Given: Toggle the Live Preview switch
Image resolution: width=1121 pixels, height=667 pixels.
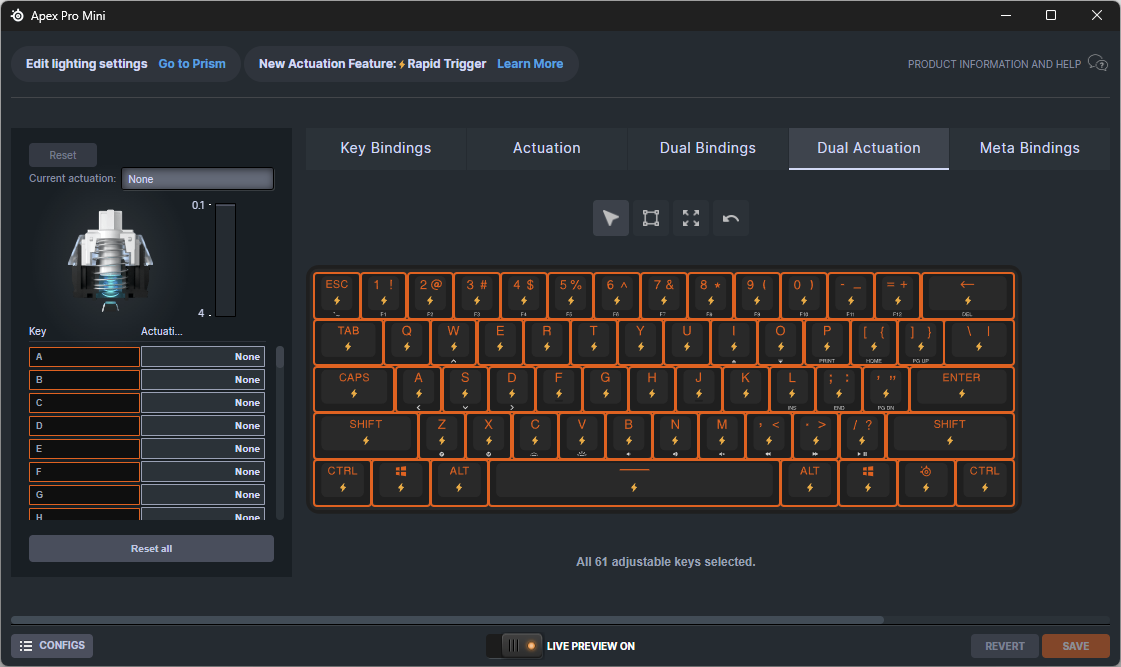Looking at the screenshot, I should (x=514, y=646).
